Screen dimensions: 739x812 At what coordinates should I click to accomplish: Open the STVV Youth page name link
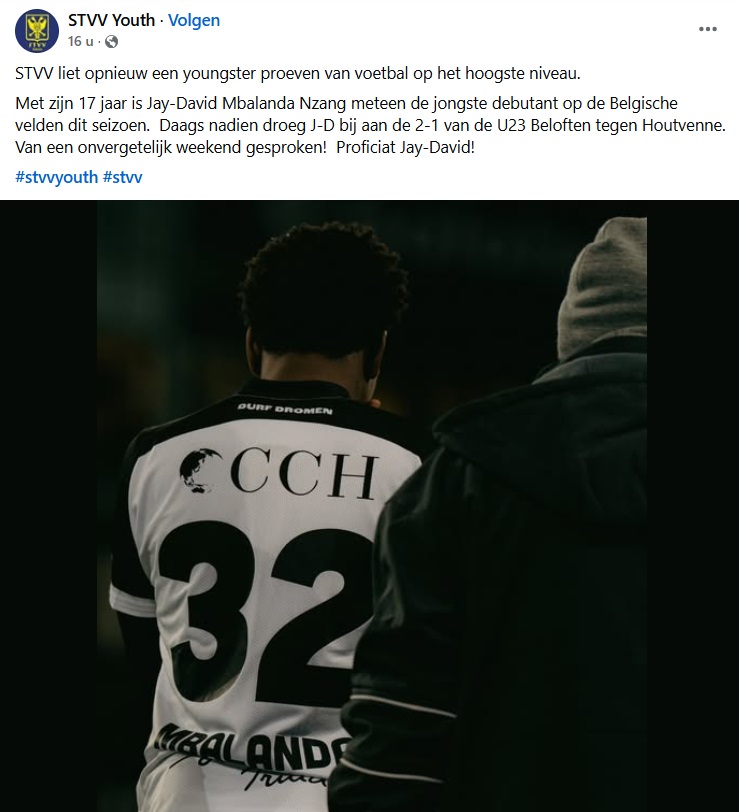[x=111, y=20]
